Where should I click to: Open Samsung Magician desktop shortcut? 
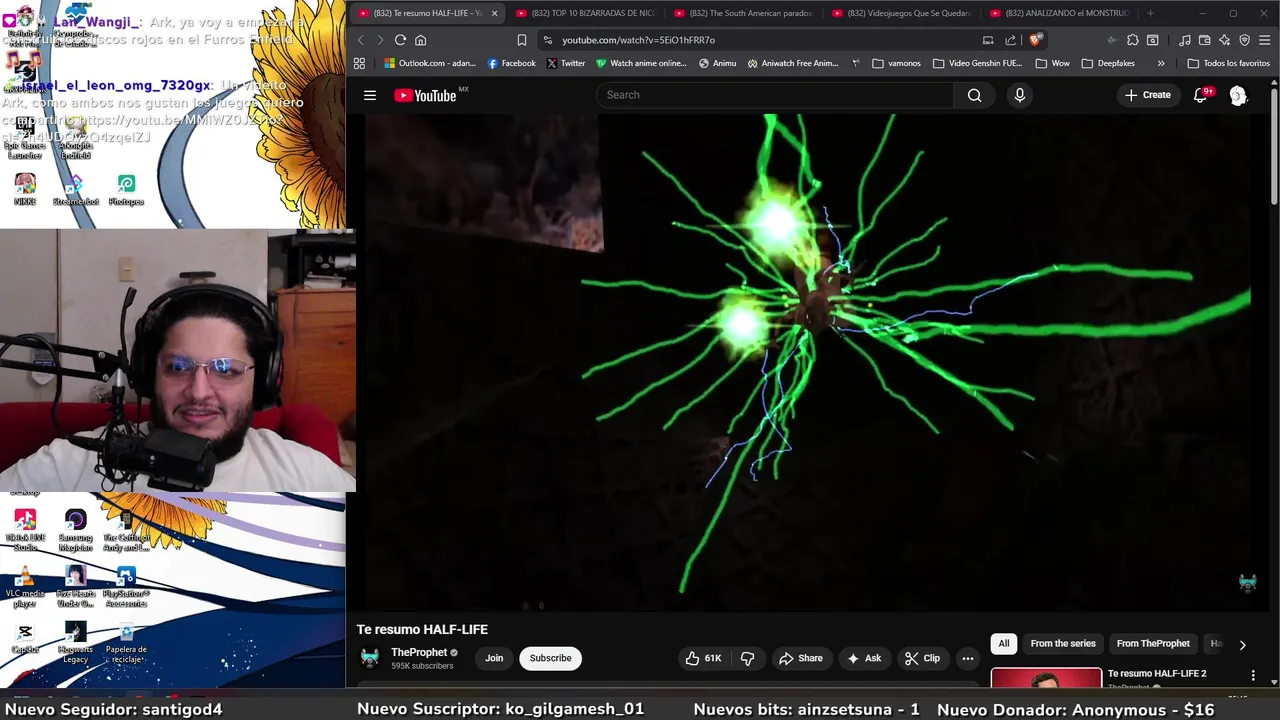pyautogui.click(x=75, y=530)
